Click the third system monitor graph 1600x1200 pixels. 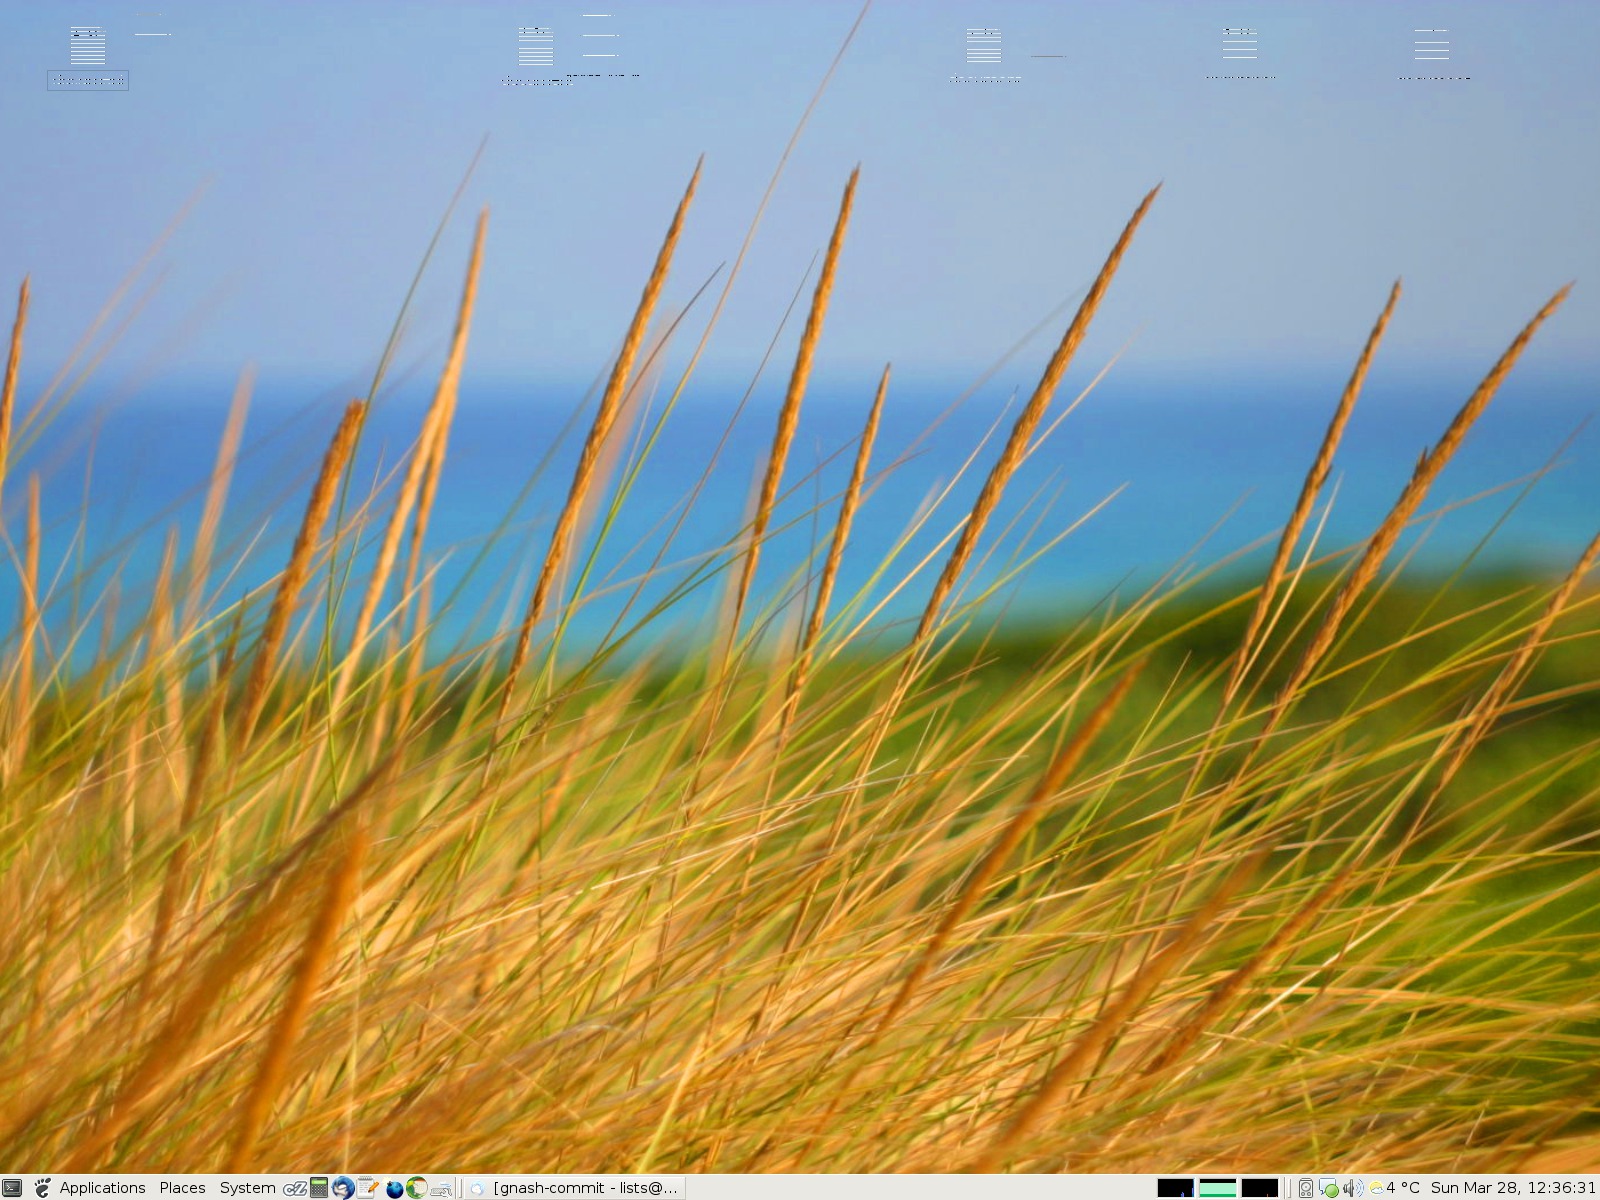pyautogui.click(x=1259, y=1188)
